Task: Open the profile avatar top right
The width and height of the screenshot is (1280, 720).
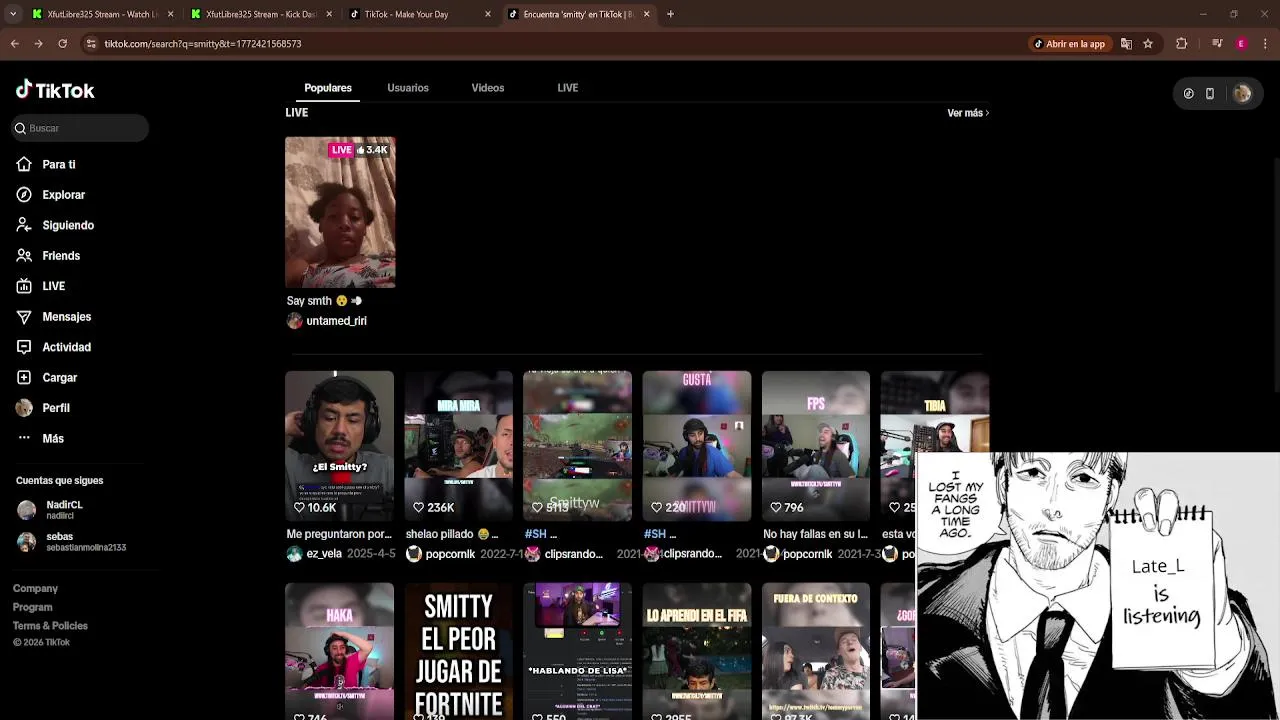Action: [x=1242, y=93]
